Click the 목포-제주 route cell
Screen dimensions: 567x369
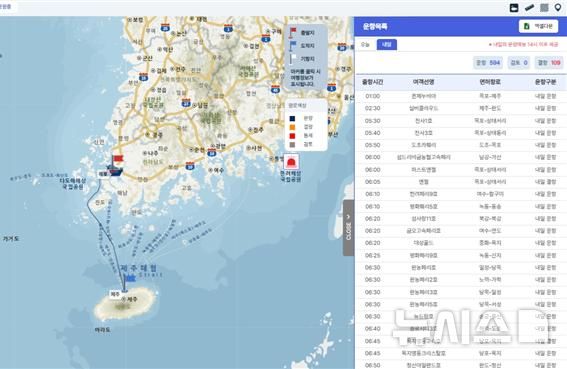[x=490, y=96]
